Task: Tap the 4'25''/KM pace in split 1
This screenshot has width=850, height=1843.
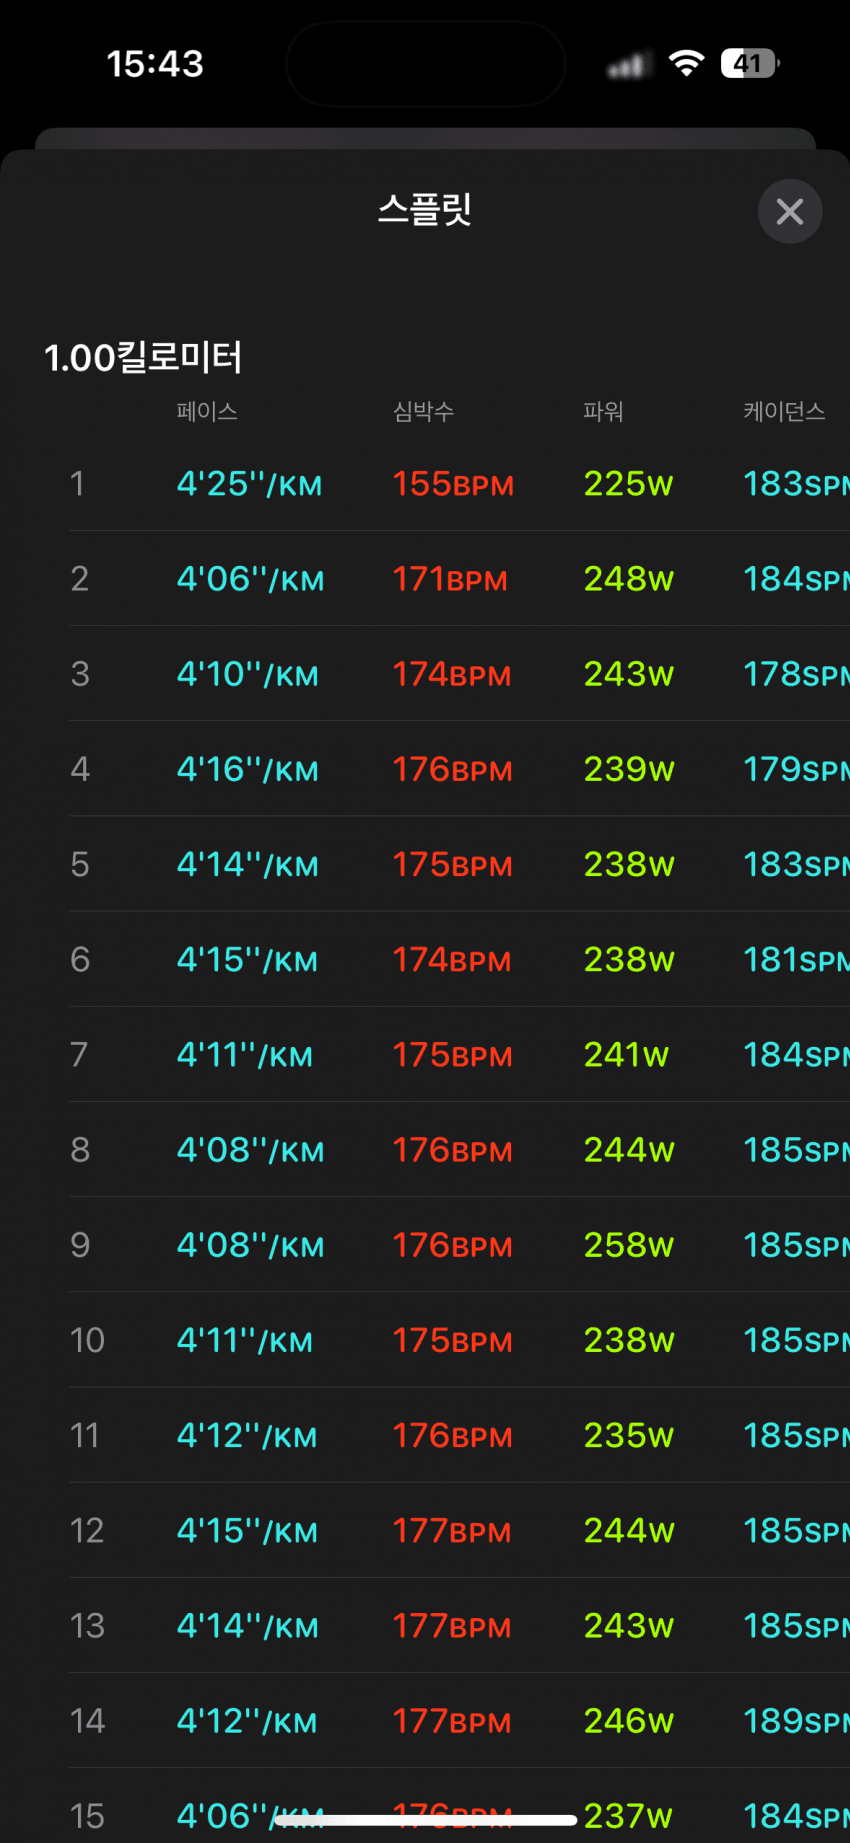Action: pyautogui.click(x=249, y=485)
